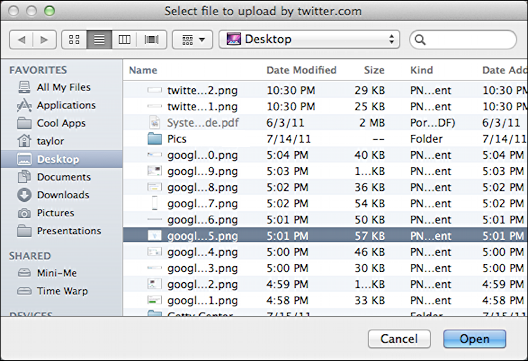Click the Syste...de.pdf file icon

[155, 122]
